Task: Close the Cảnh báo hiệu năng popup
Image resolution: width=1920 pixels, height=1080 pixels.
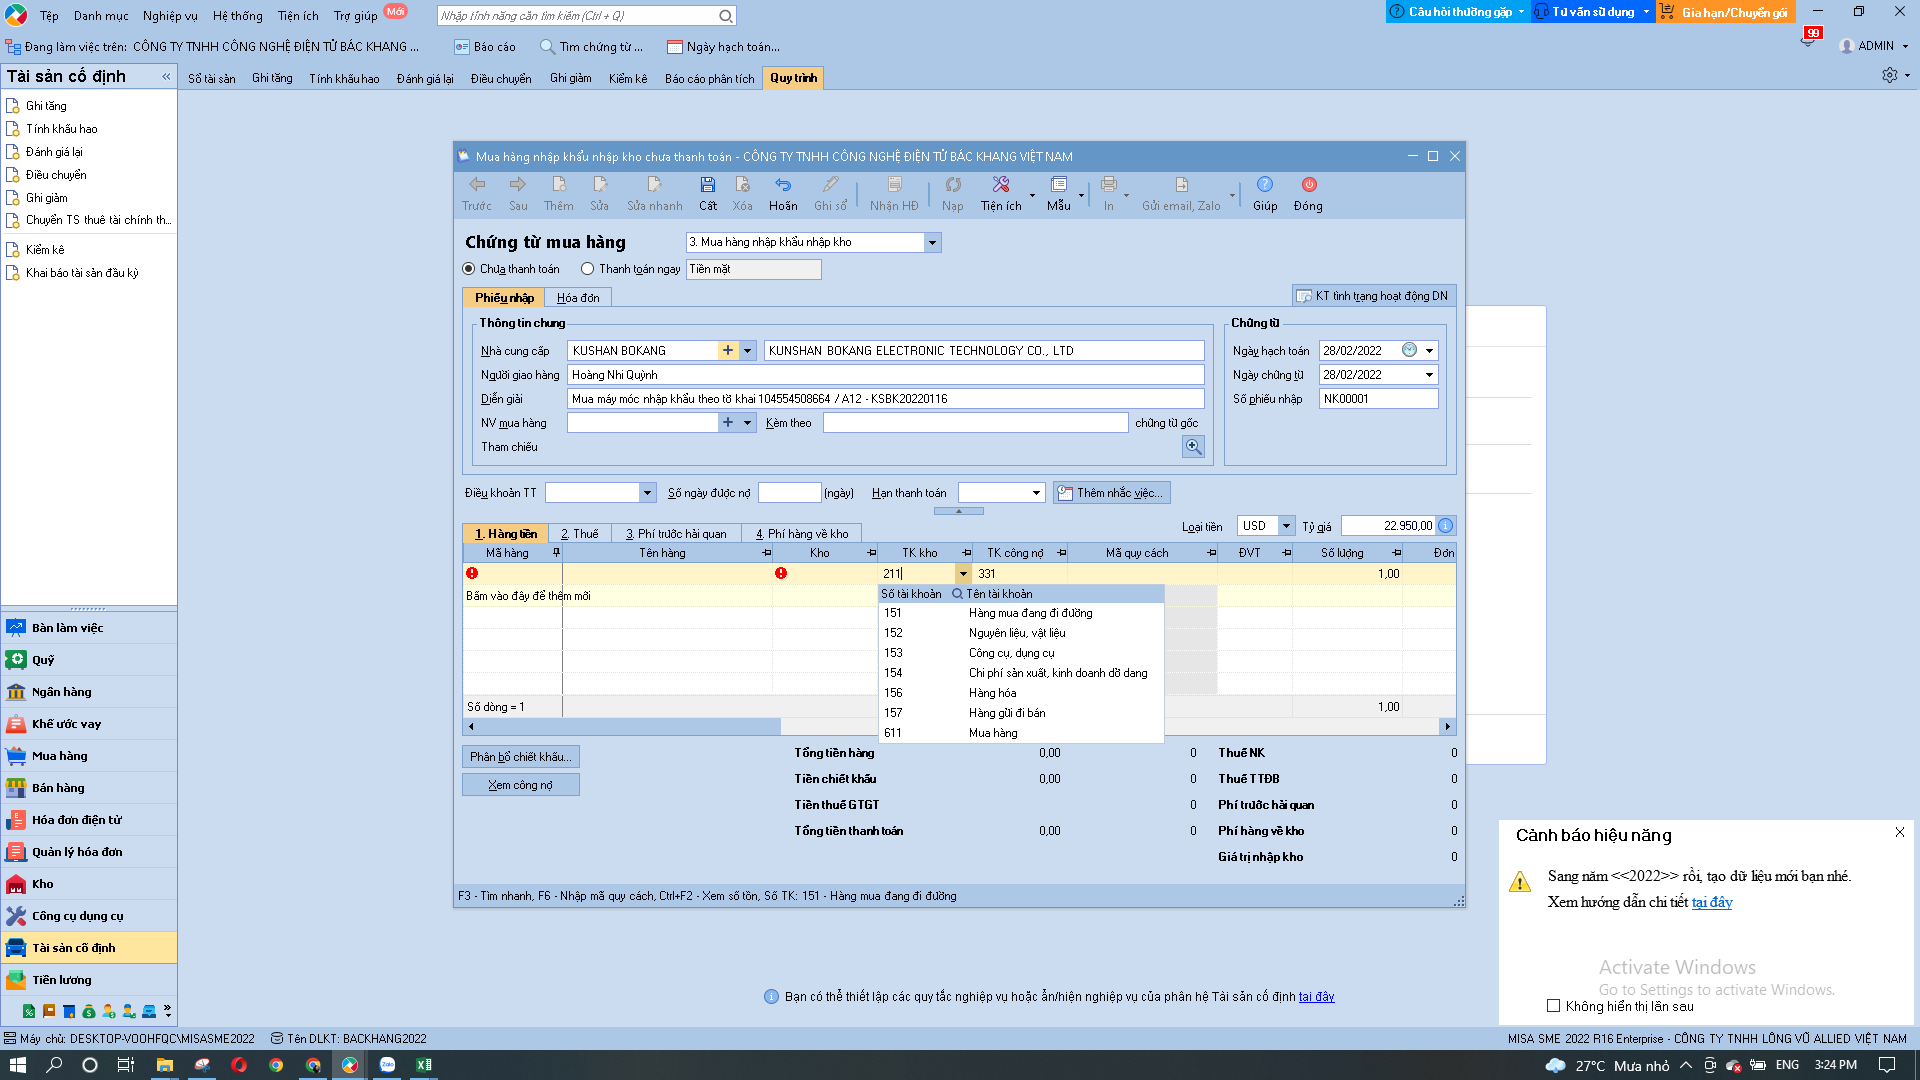Action: pyautogui.click(x=1900, y=833)
